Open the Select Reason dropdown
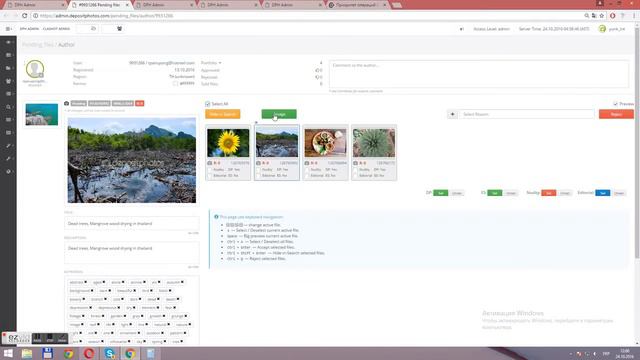 click(526, 114)
